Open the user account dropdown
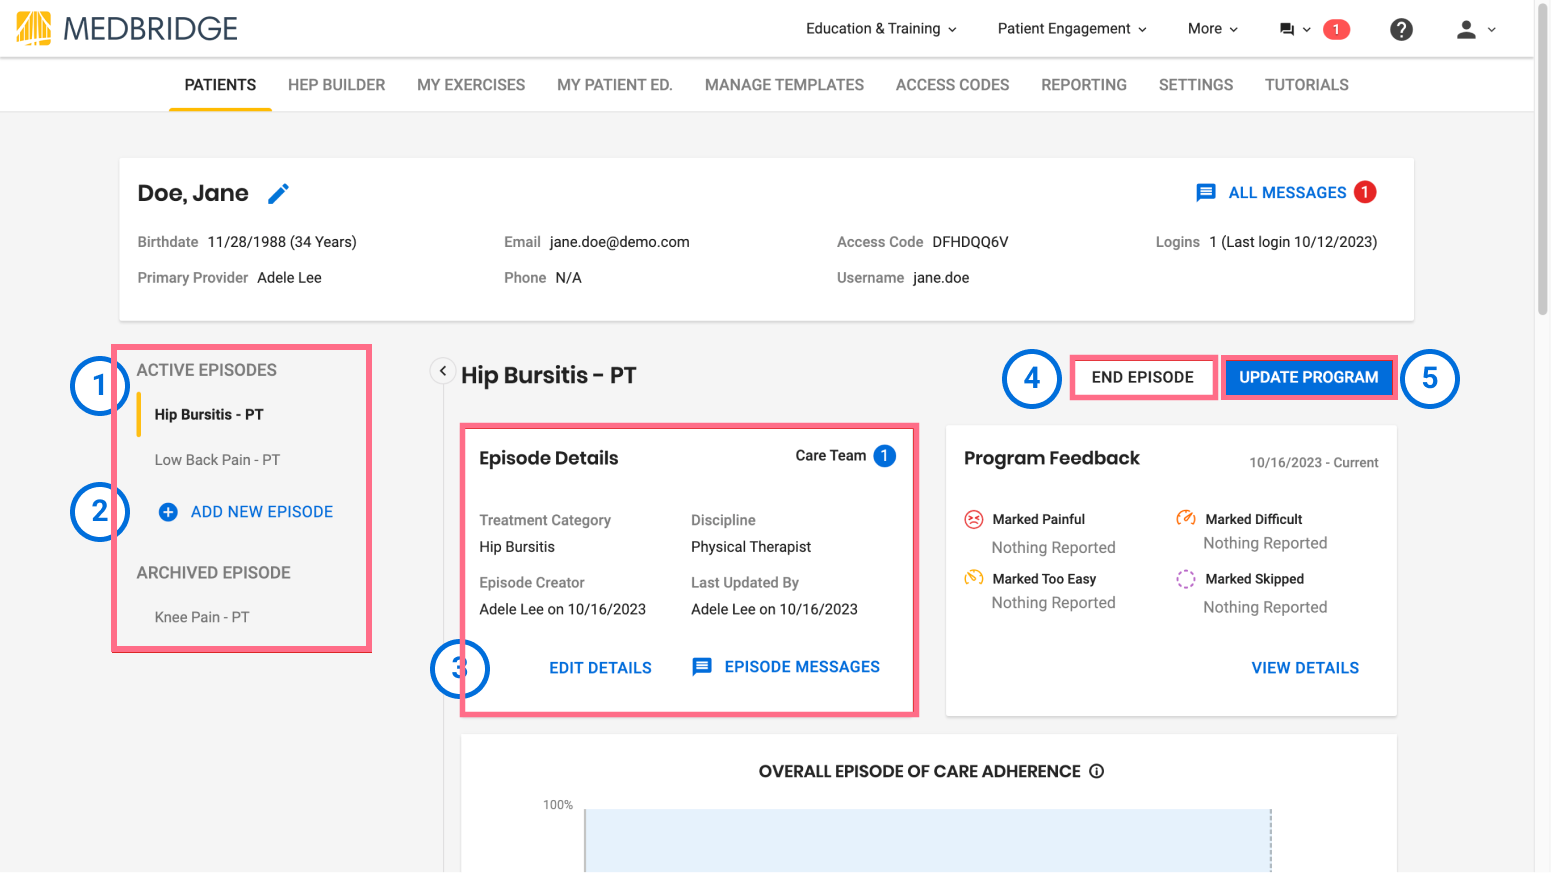 (1475, 29)
